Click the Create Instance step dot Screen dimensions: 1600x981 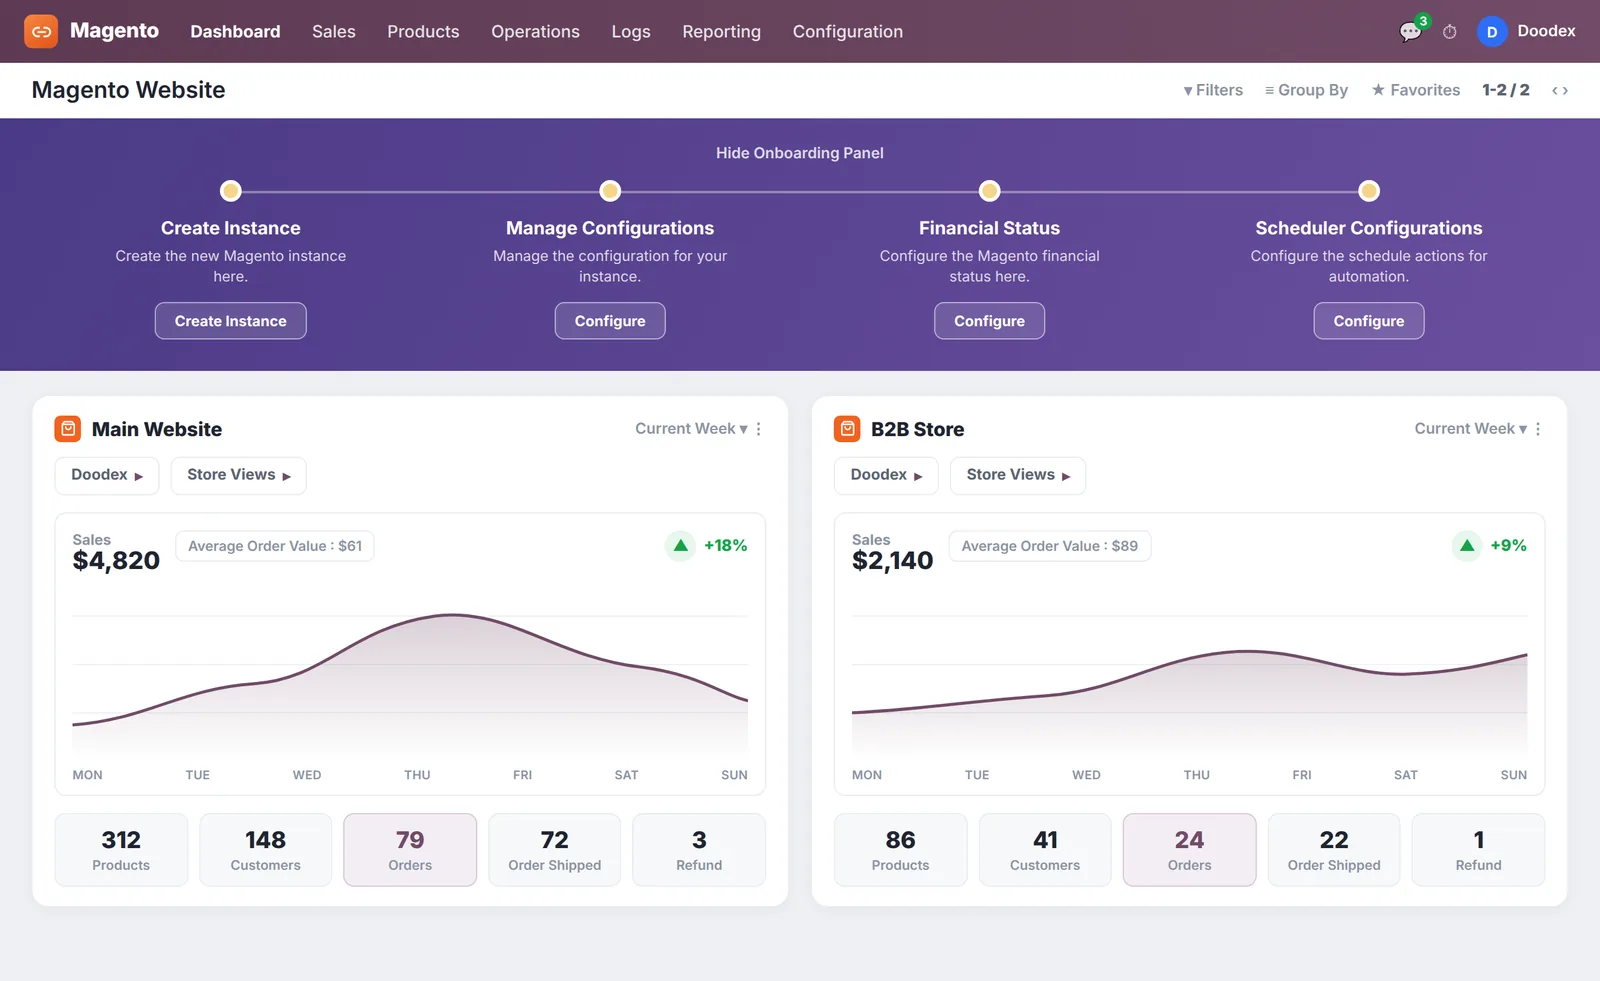[x=230, y=191]
